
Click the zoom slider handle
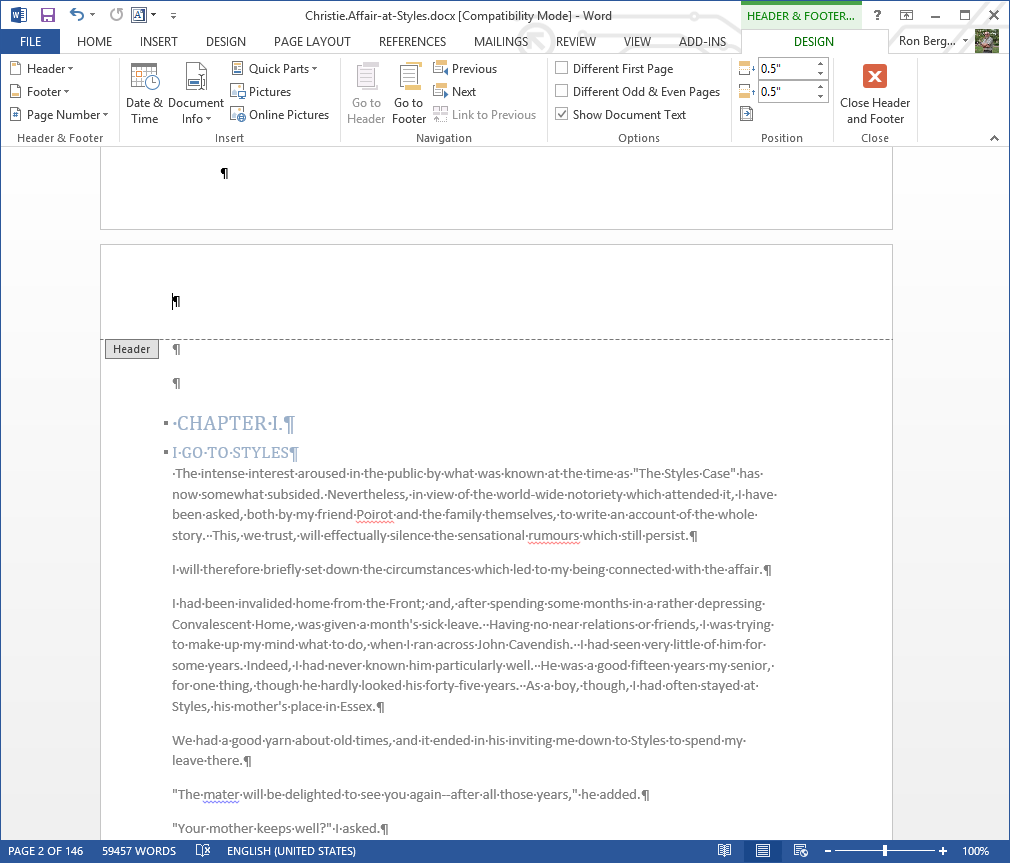885,851
